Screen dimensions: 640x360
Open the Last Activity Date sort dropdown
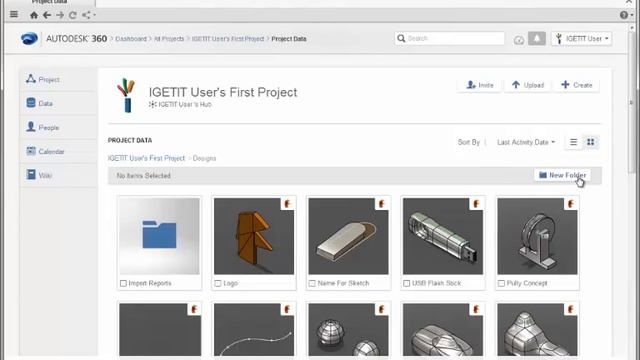point(526,142)
